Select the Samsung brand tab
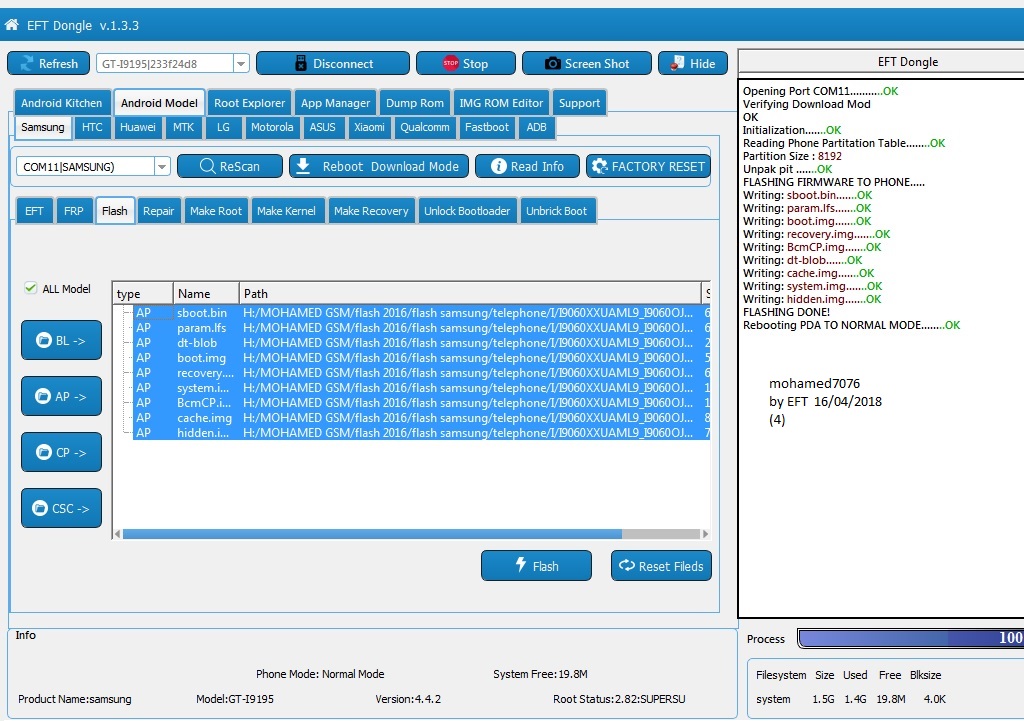The image size is (1024, 721). [42, 127]
